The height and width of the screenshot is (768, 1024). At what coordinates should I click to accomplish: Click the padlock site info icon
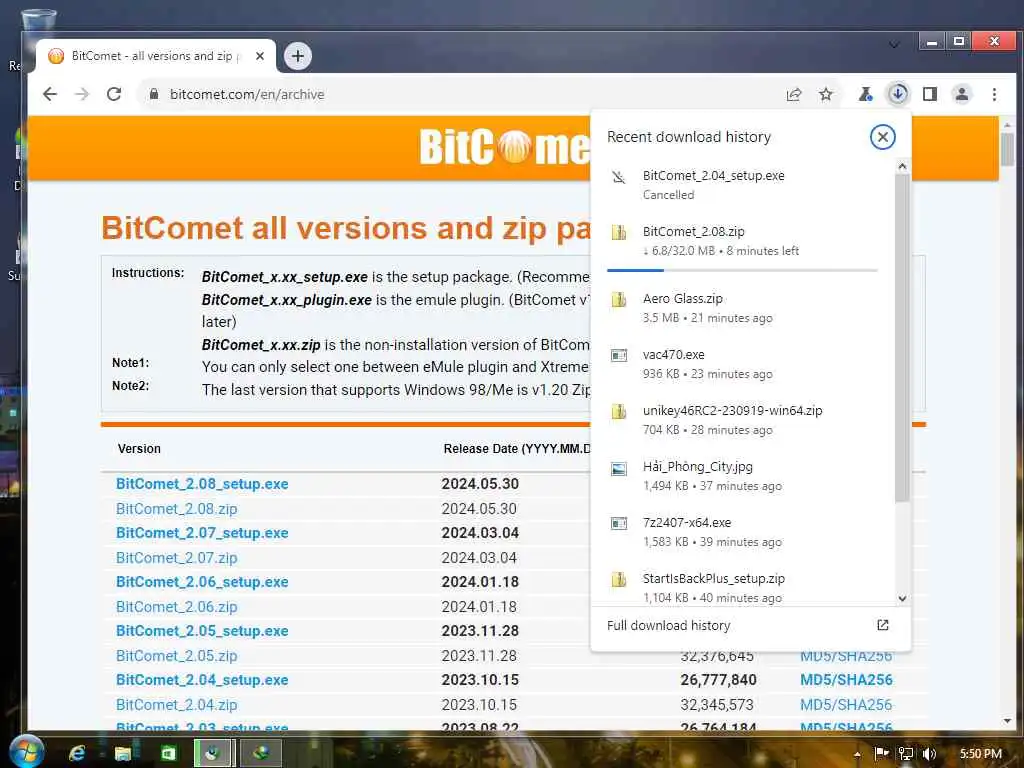click(x=154, y=94)
